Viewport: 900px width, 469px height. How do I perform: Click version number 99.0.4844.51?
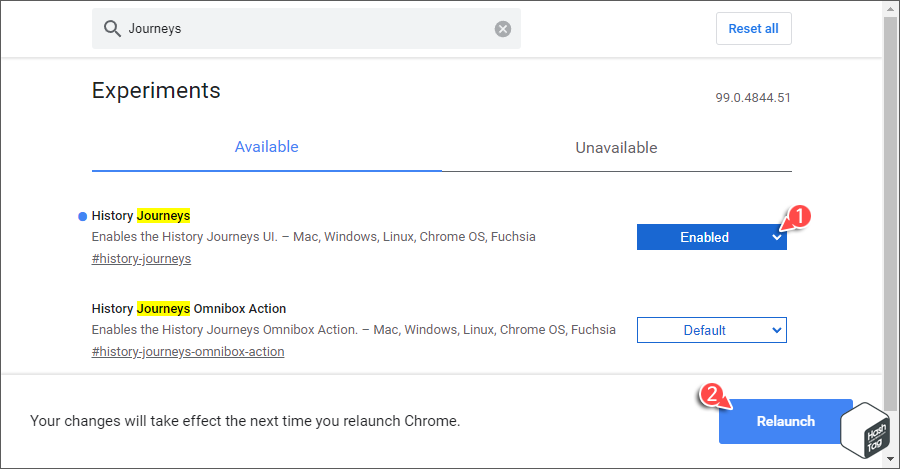click(752, 98)
